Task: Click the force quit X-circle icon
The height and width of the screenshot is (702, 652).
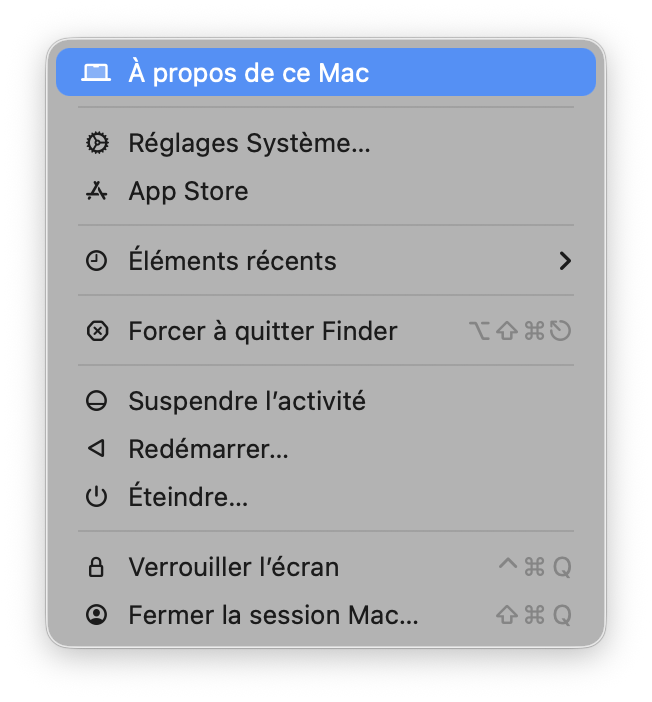Action: point(96,331)
